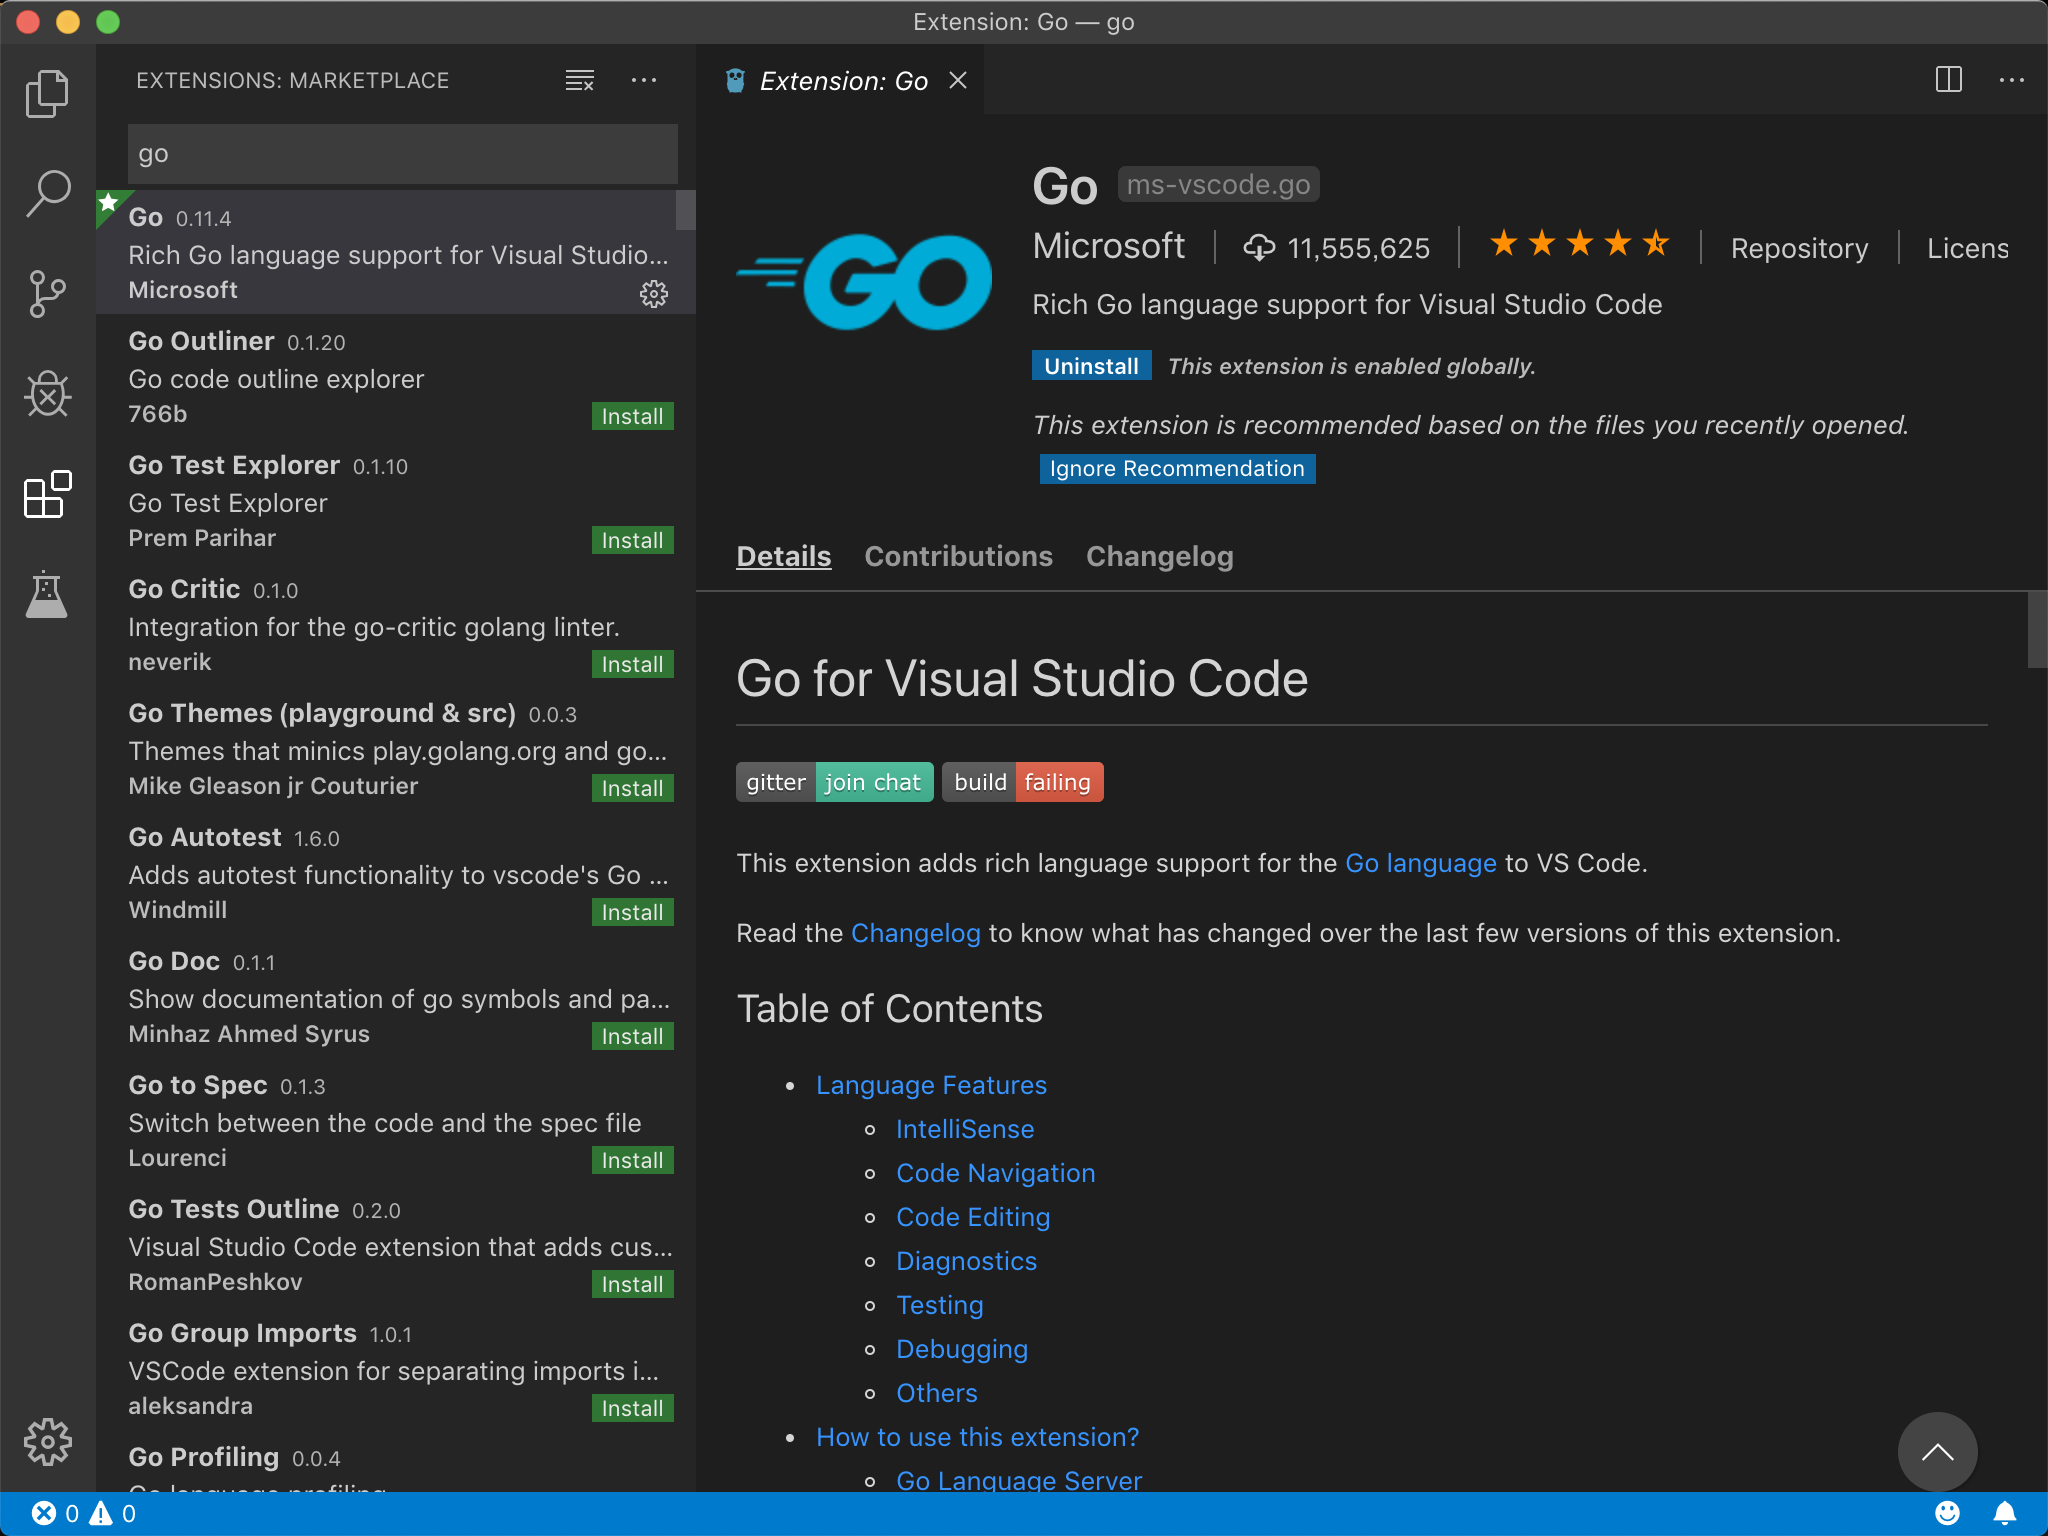Click the details page scrollbar thumb
This screenshot has width=2048, height=1536.
tap(2038, 629)
